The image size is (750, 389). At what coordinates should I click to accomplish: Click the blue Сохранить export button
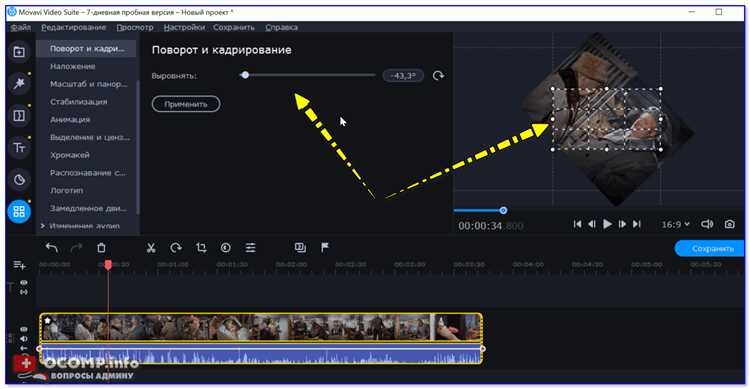coord(712,248)
